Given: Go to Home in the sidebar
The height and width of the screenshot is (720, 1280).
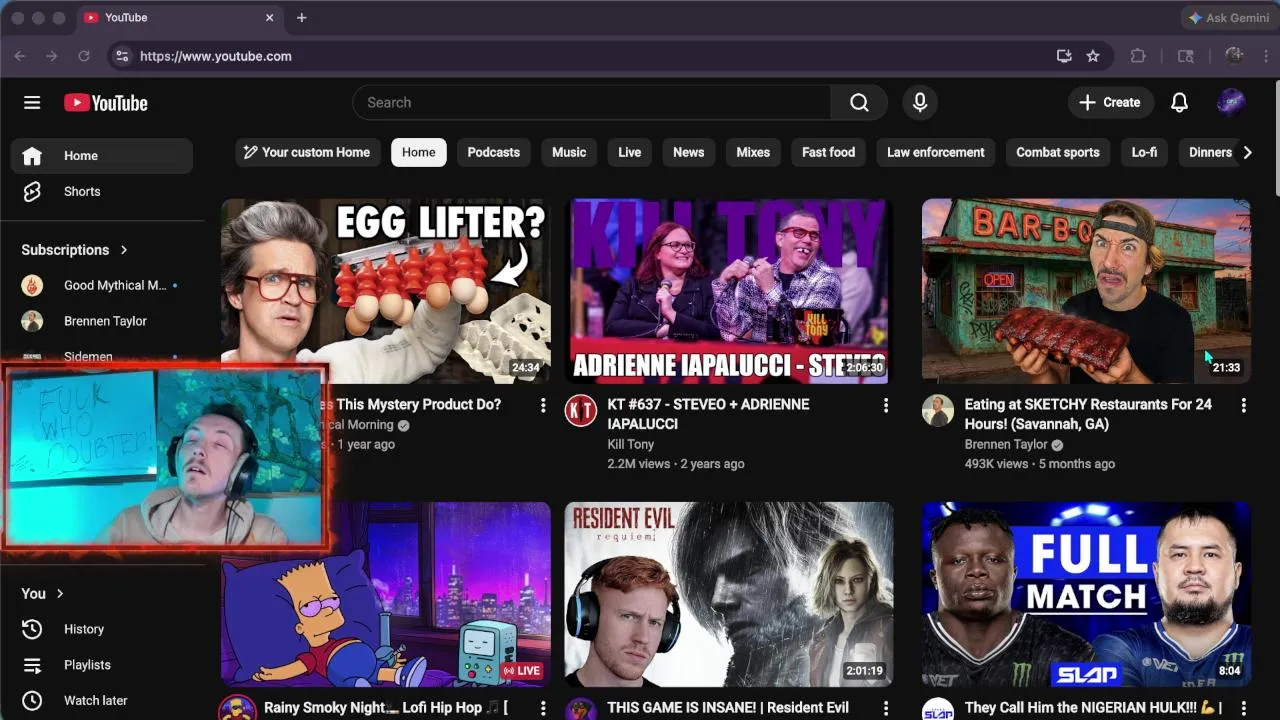Looking at the screenshot, I should 102,156.
